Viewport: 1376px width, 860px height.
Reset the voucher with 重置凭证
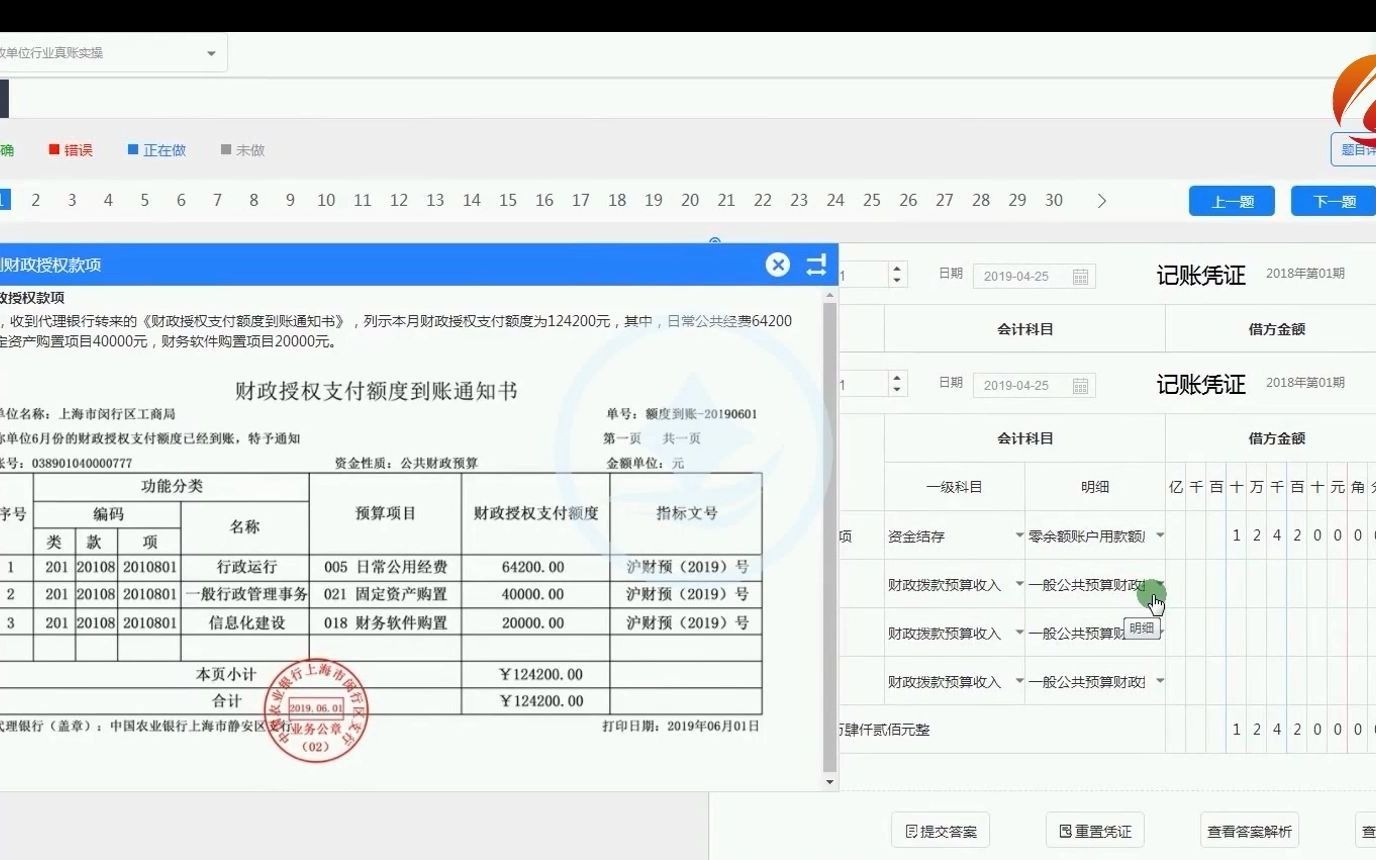coord(1095,831)
